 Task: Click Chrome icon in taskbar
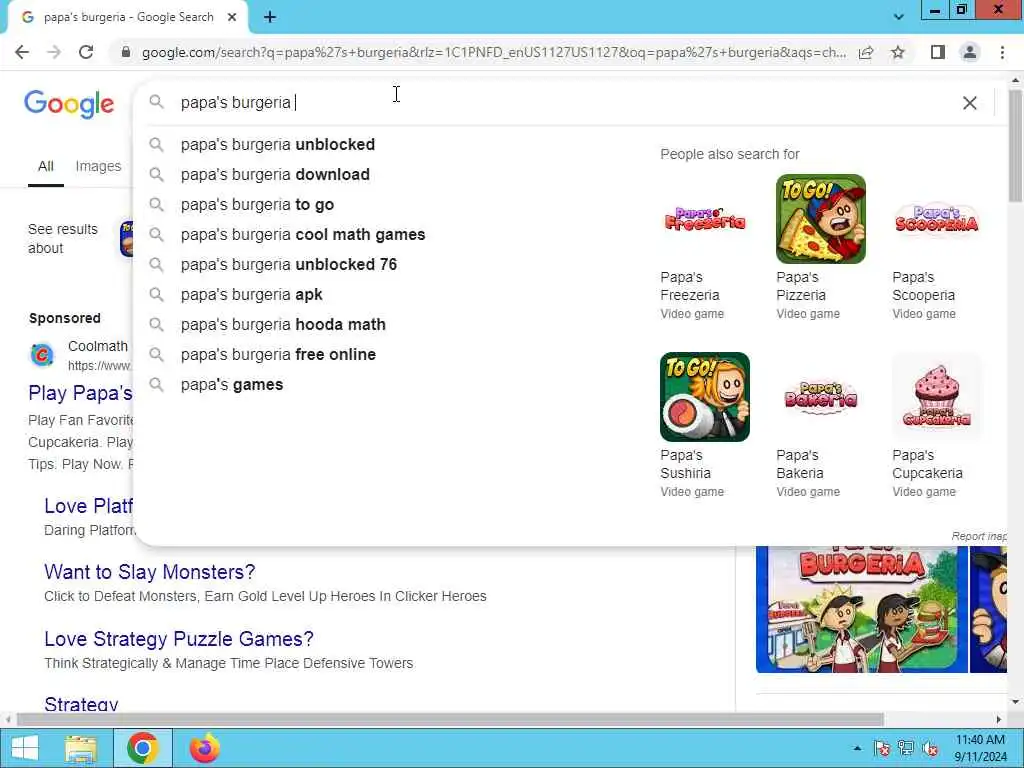143,748
